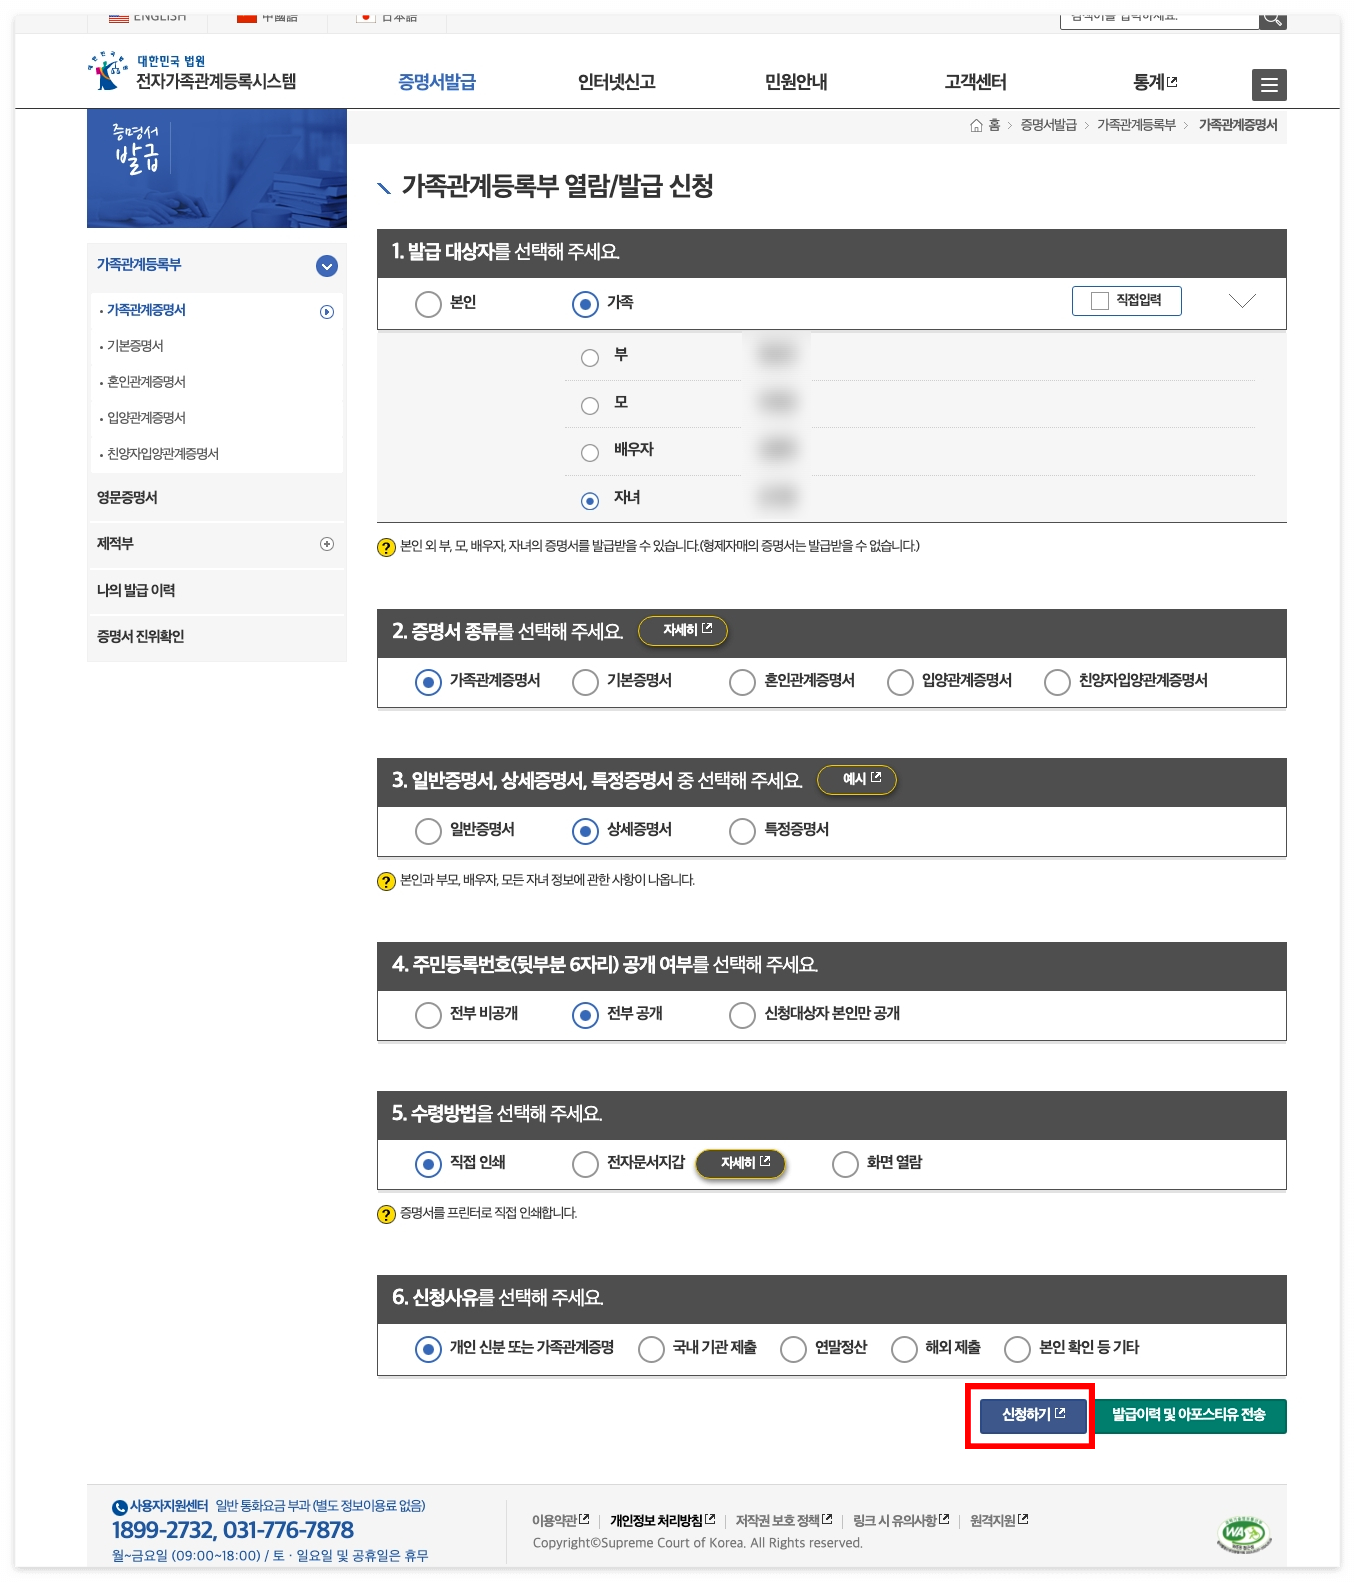Click the home icon in breadcrumb
1355x1582 pixels.
(976, 125)
